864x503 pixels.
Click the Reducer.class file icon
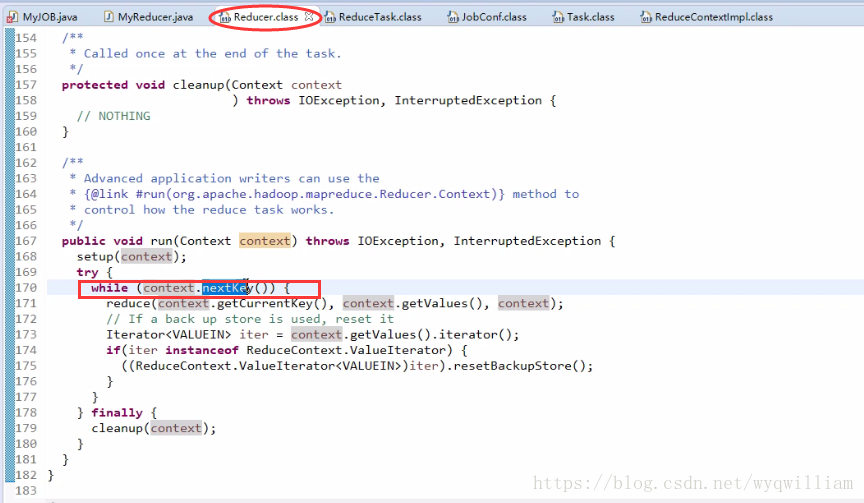tap(225, 18)
